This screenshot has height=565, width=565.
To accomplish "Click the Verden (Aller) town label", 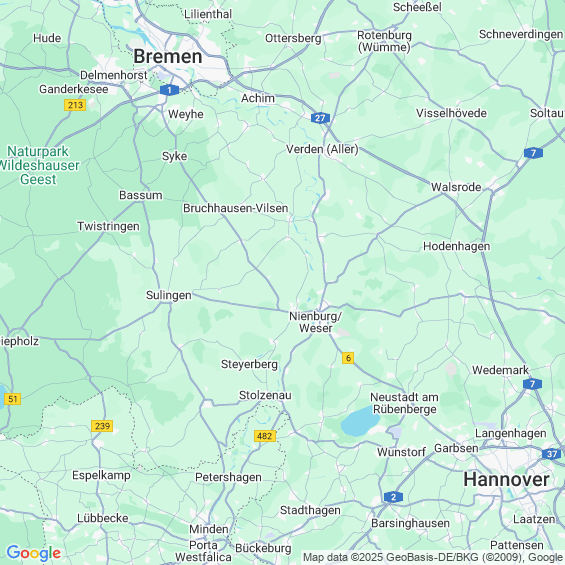I will coord(322,149).
